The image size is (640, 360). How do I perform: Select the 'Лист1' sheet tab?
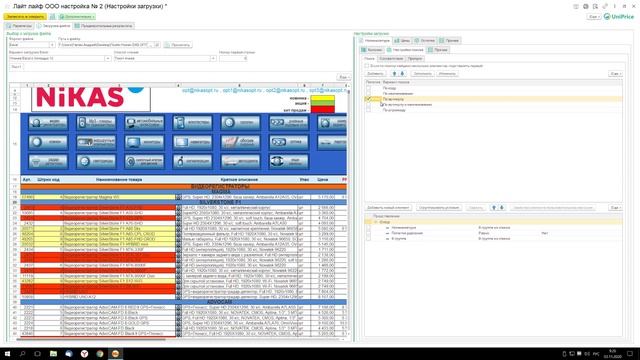click(x=16, y=67)
